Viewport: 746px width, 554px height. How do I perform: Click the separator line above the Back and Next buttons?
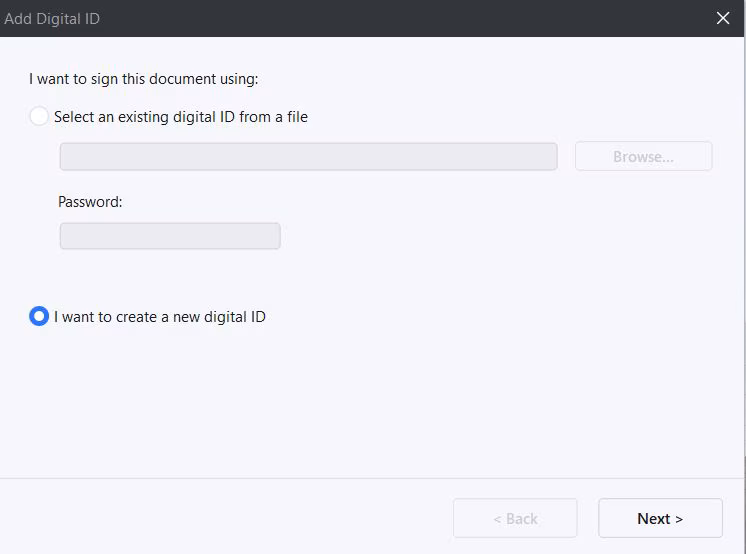pos(373,478)
